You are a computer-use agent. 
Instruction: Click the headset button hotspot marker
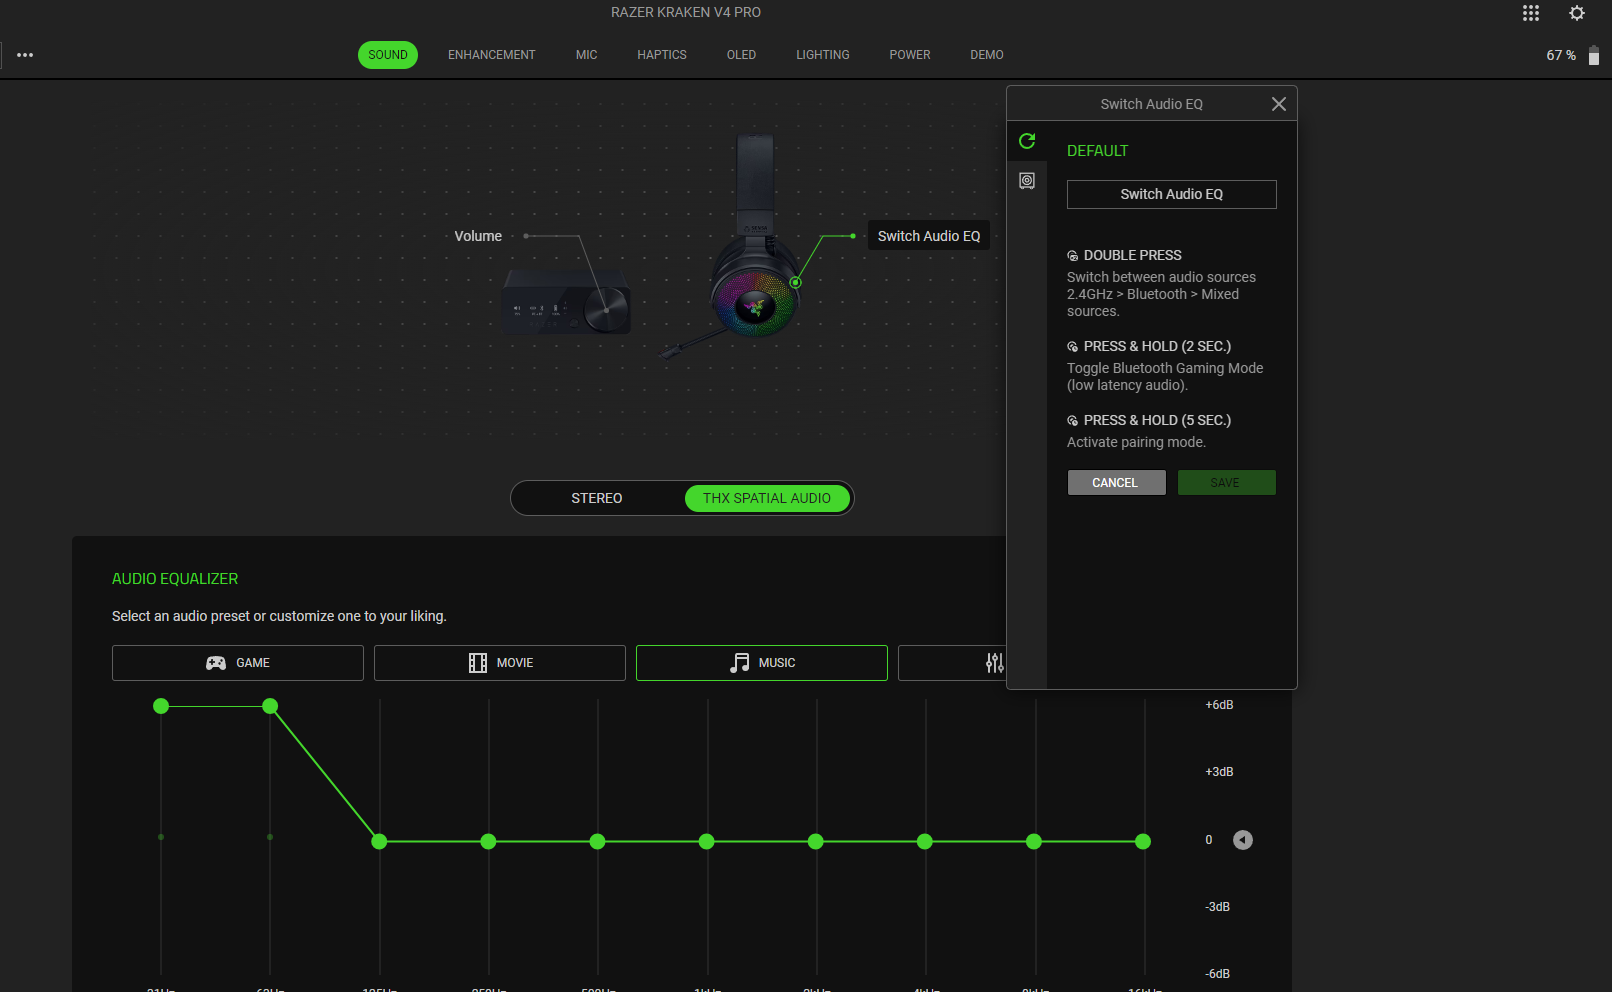click(x=795, y=283)
